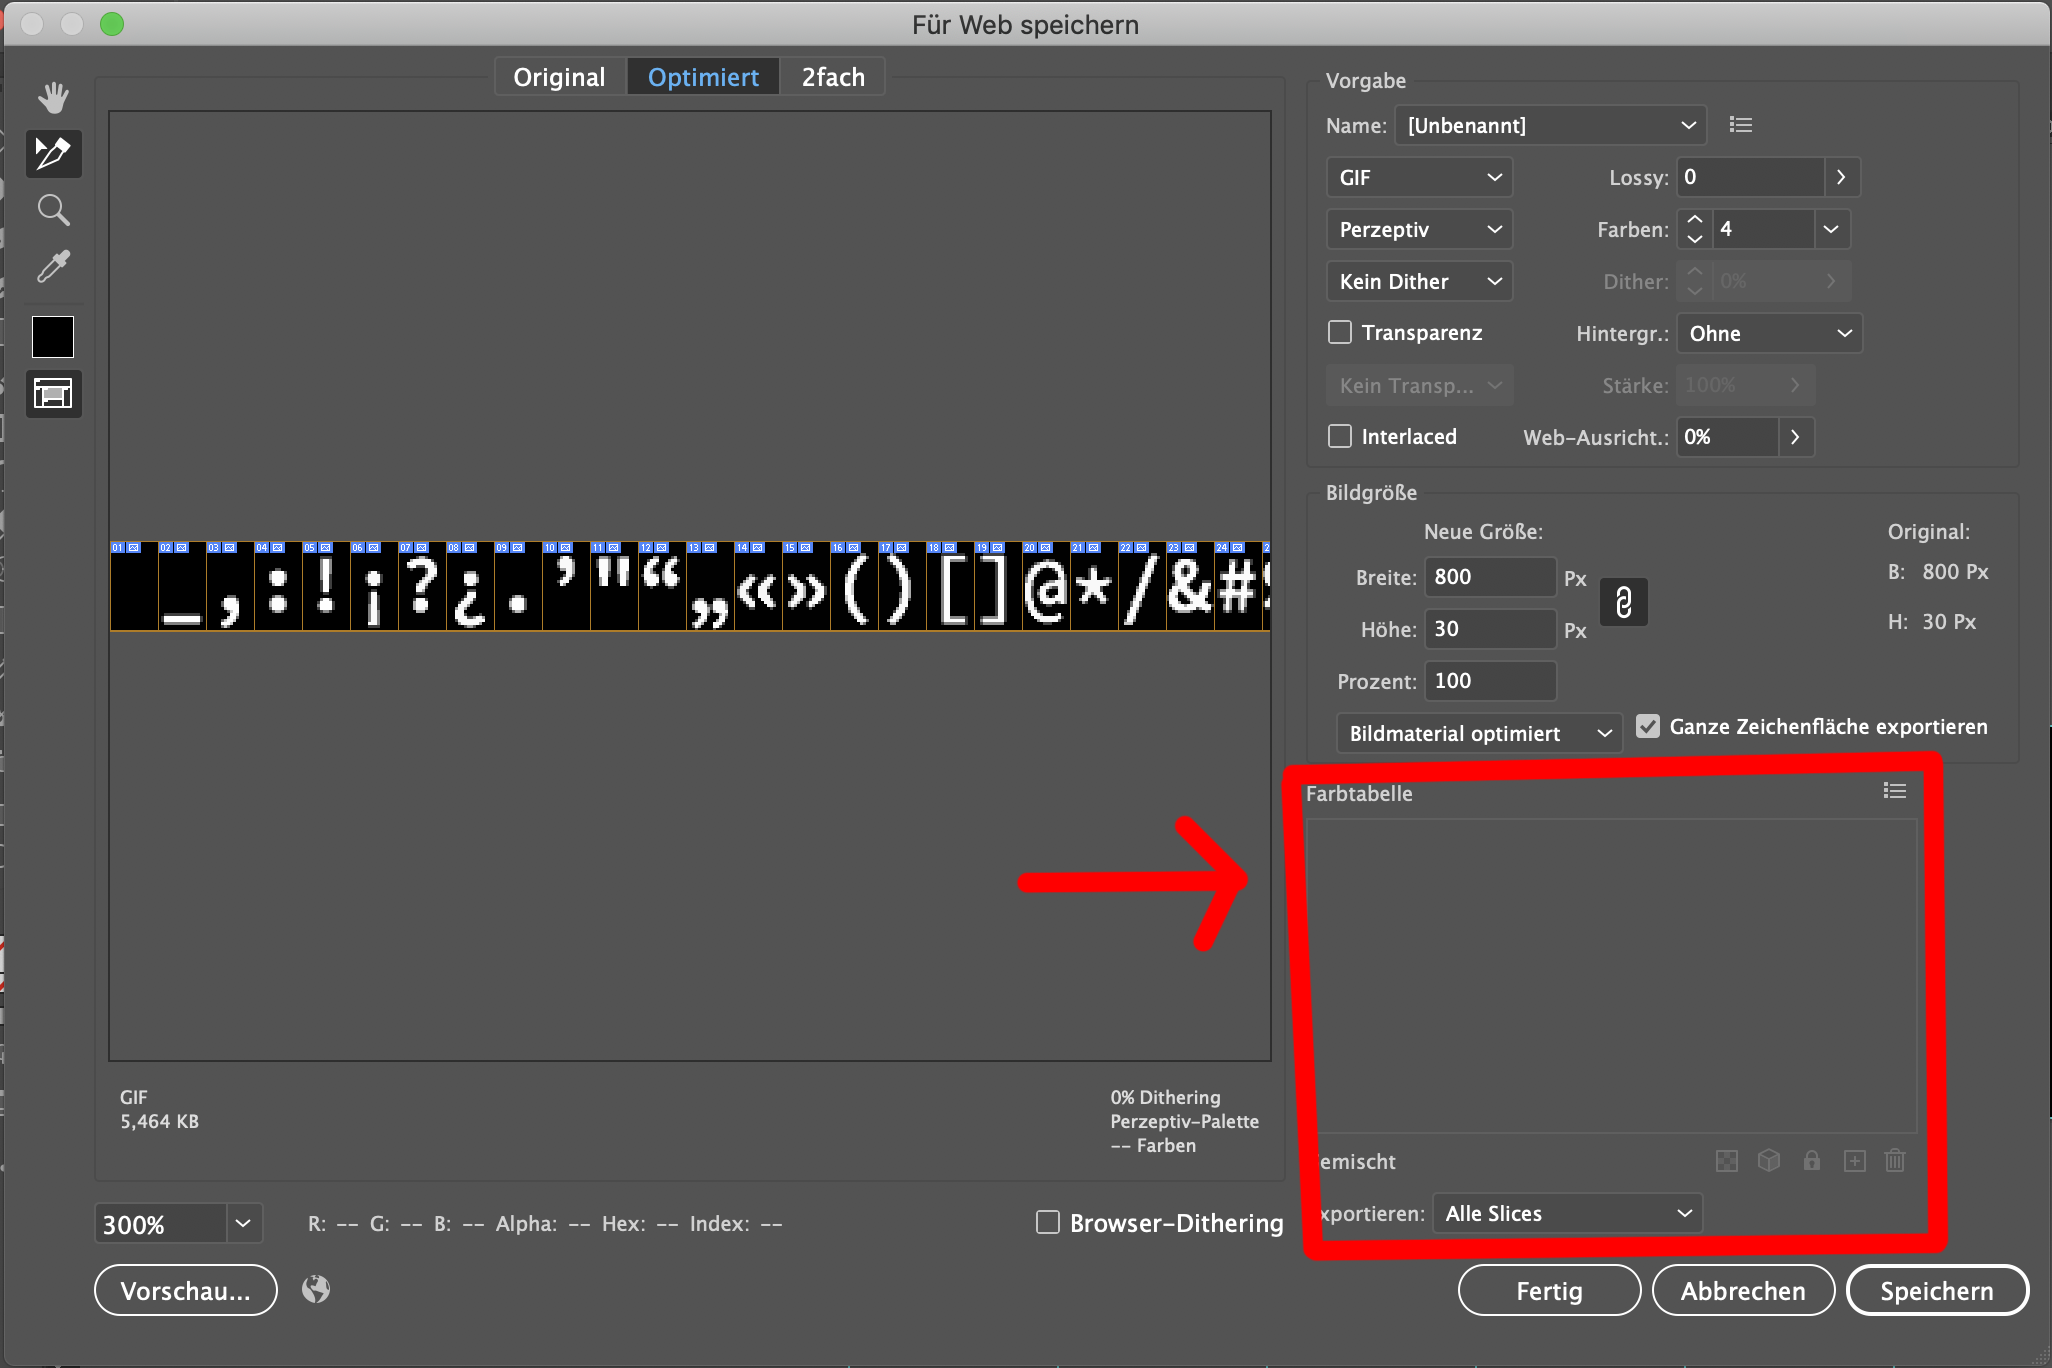Toggle slices visibility in the toolbar

53,394
